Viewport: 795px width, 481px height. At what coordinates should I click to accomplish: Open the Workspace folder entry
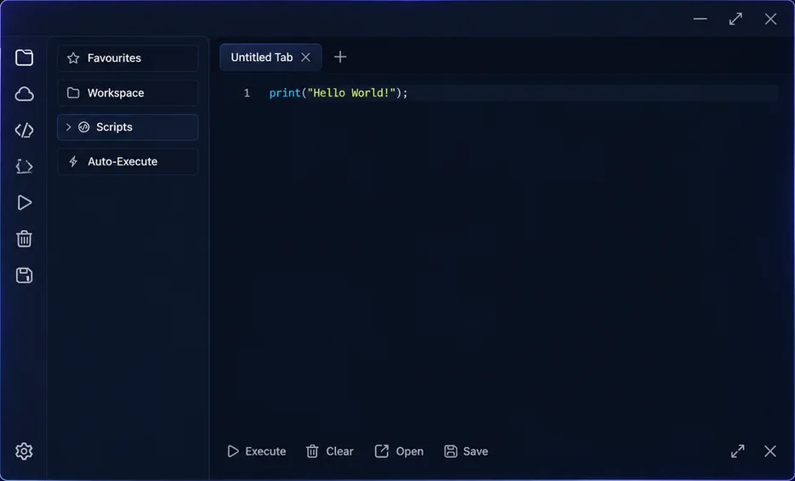click(128, 93)
